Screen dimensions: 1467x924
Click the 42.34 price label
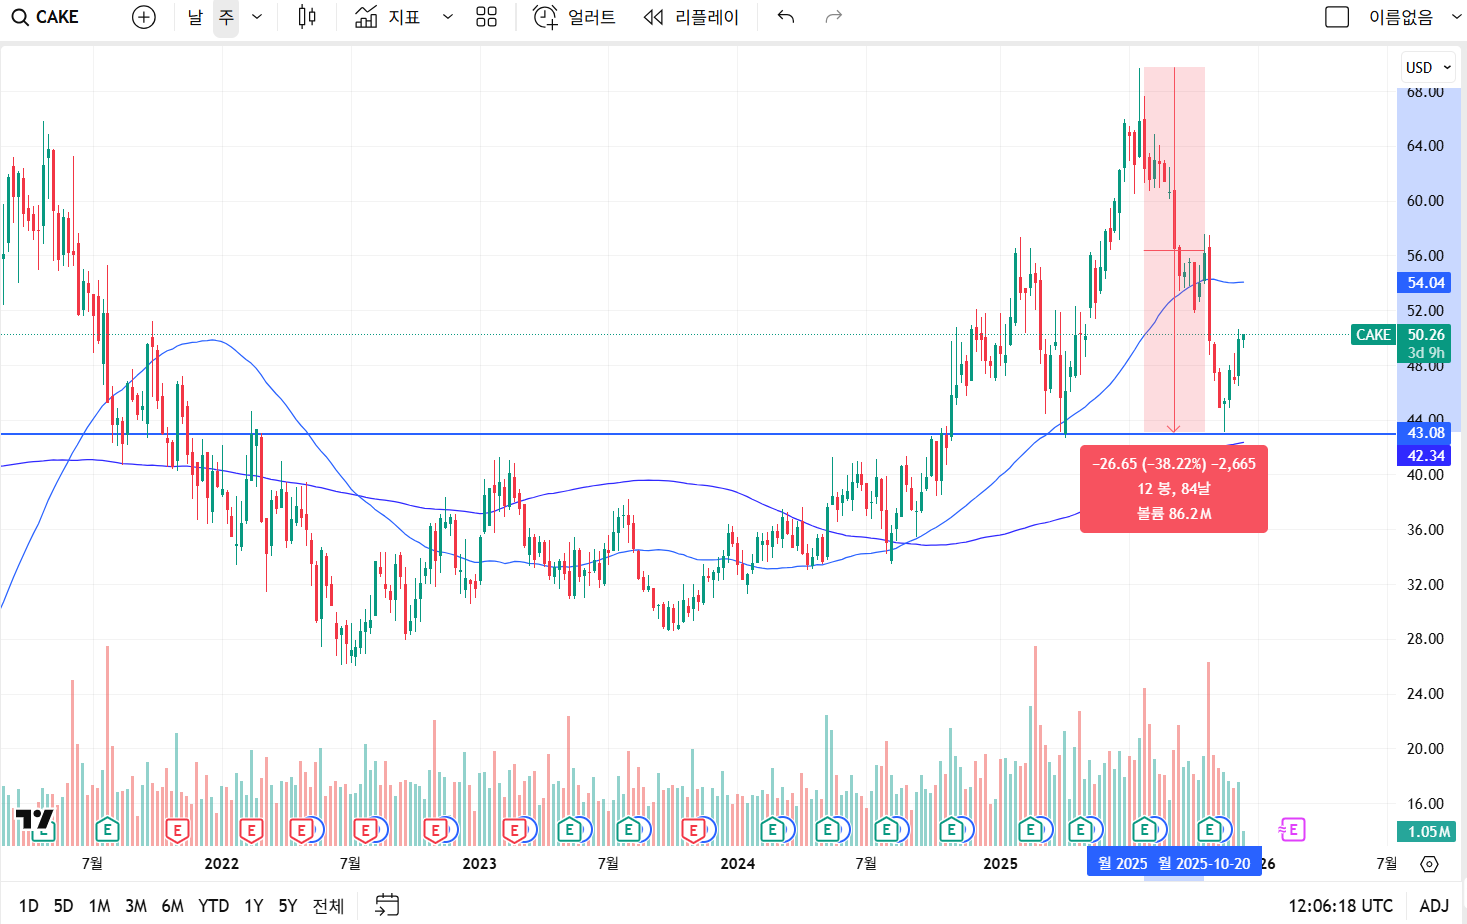click(1425, 456)
